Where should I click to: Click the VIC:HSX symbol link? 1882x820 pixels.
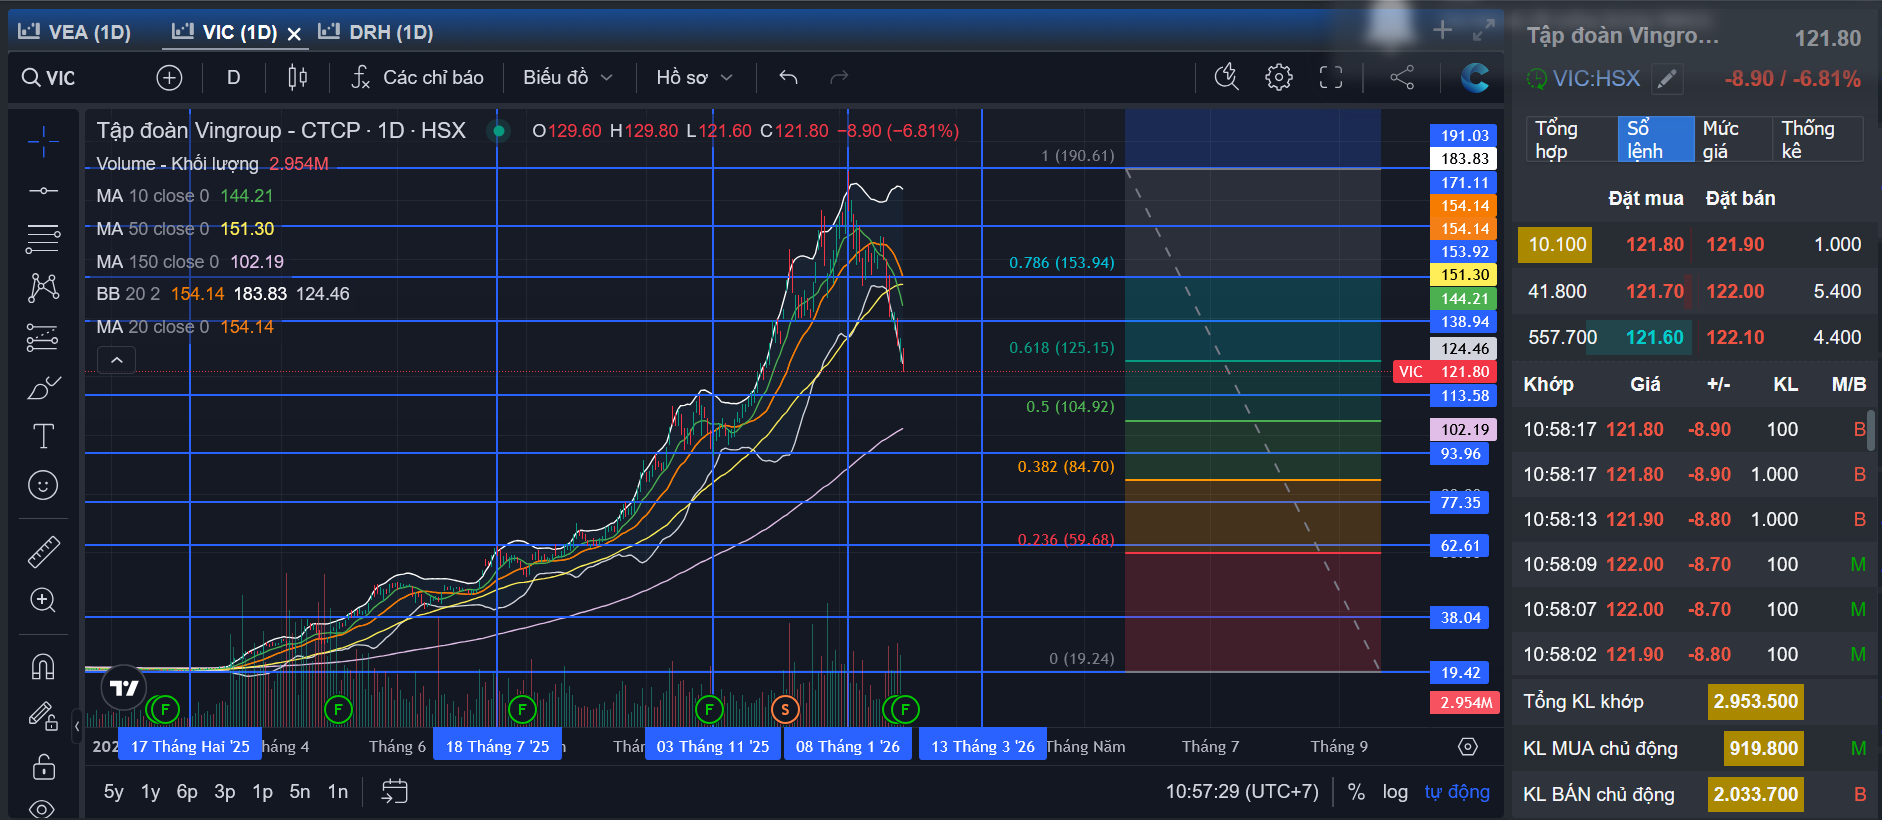coord(1596,78)
